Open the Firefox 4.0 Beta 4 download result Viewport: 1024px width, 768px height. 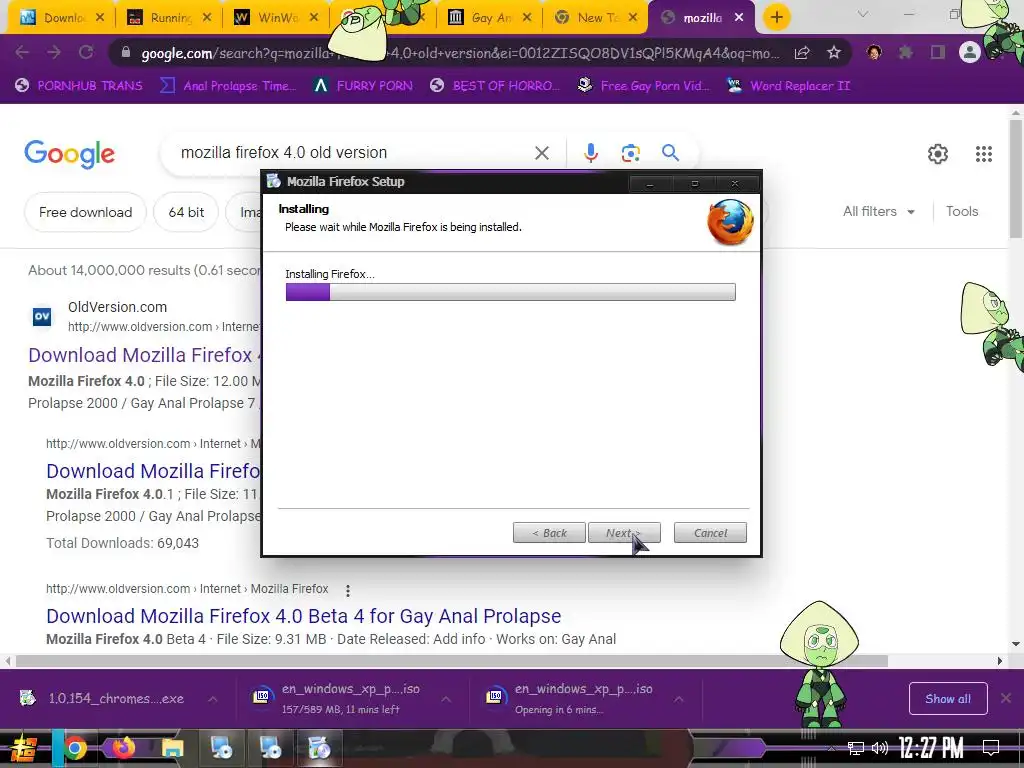(304, 616)
